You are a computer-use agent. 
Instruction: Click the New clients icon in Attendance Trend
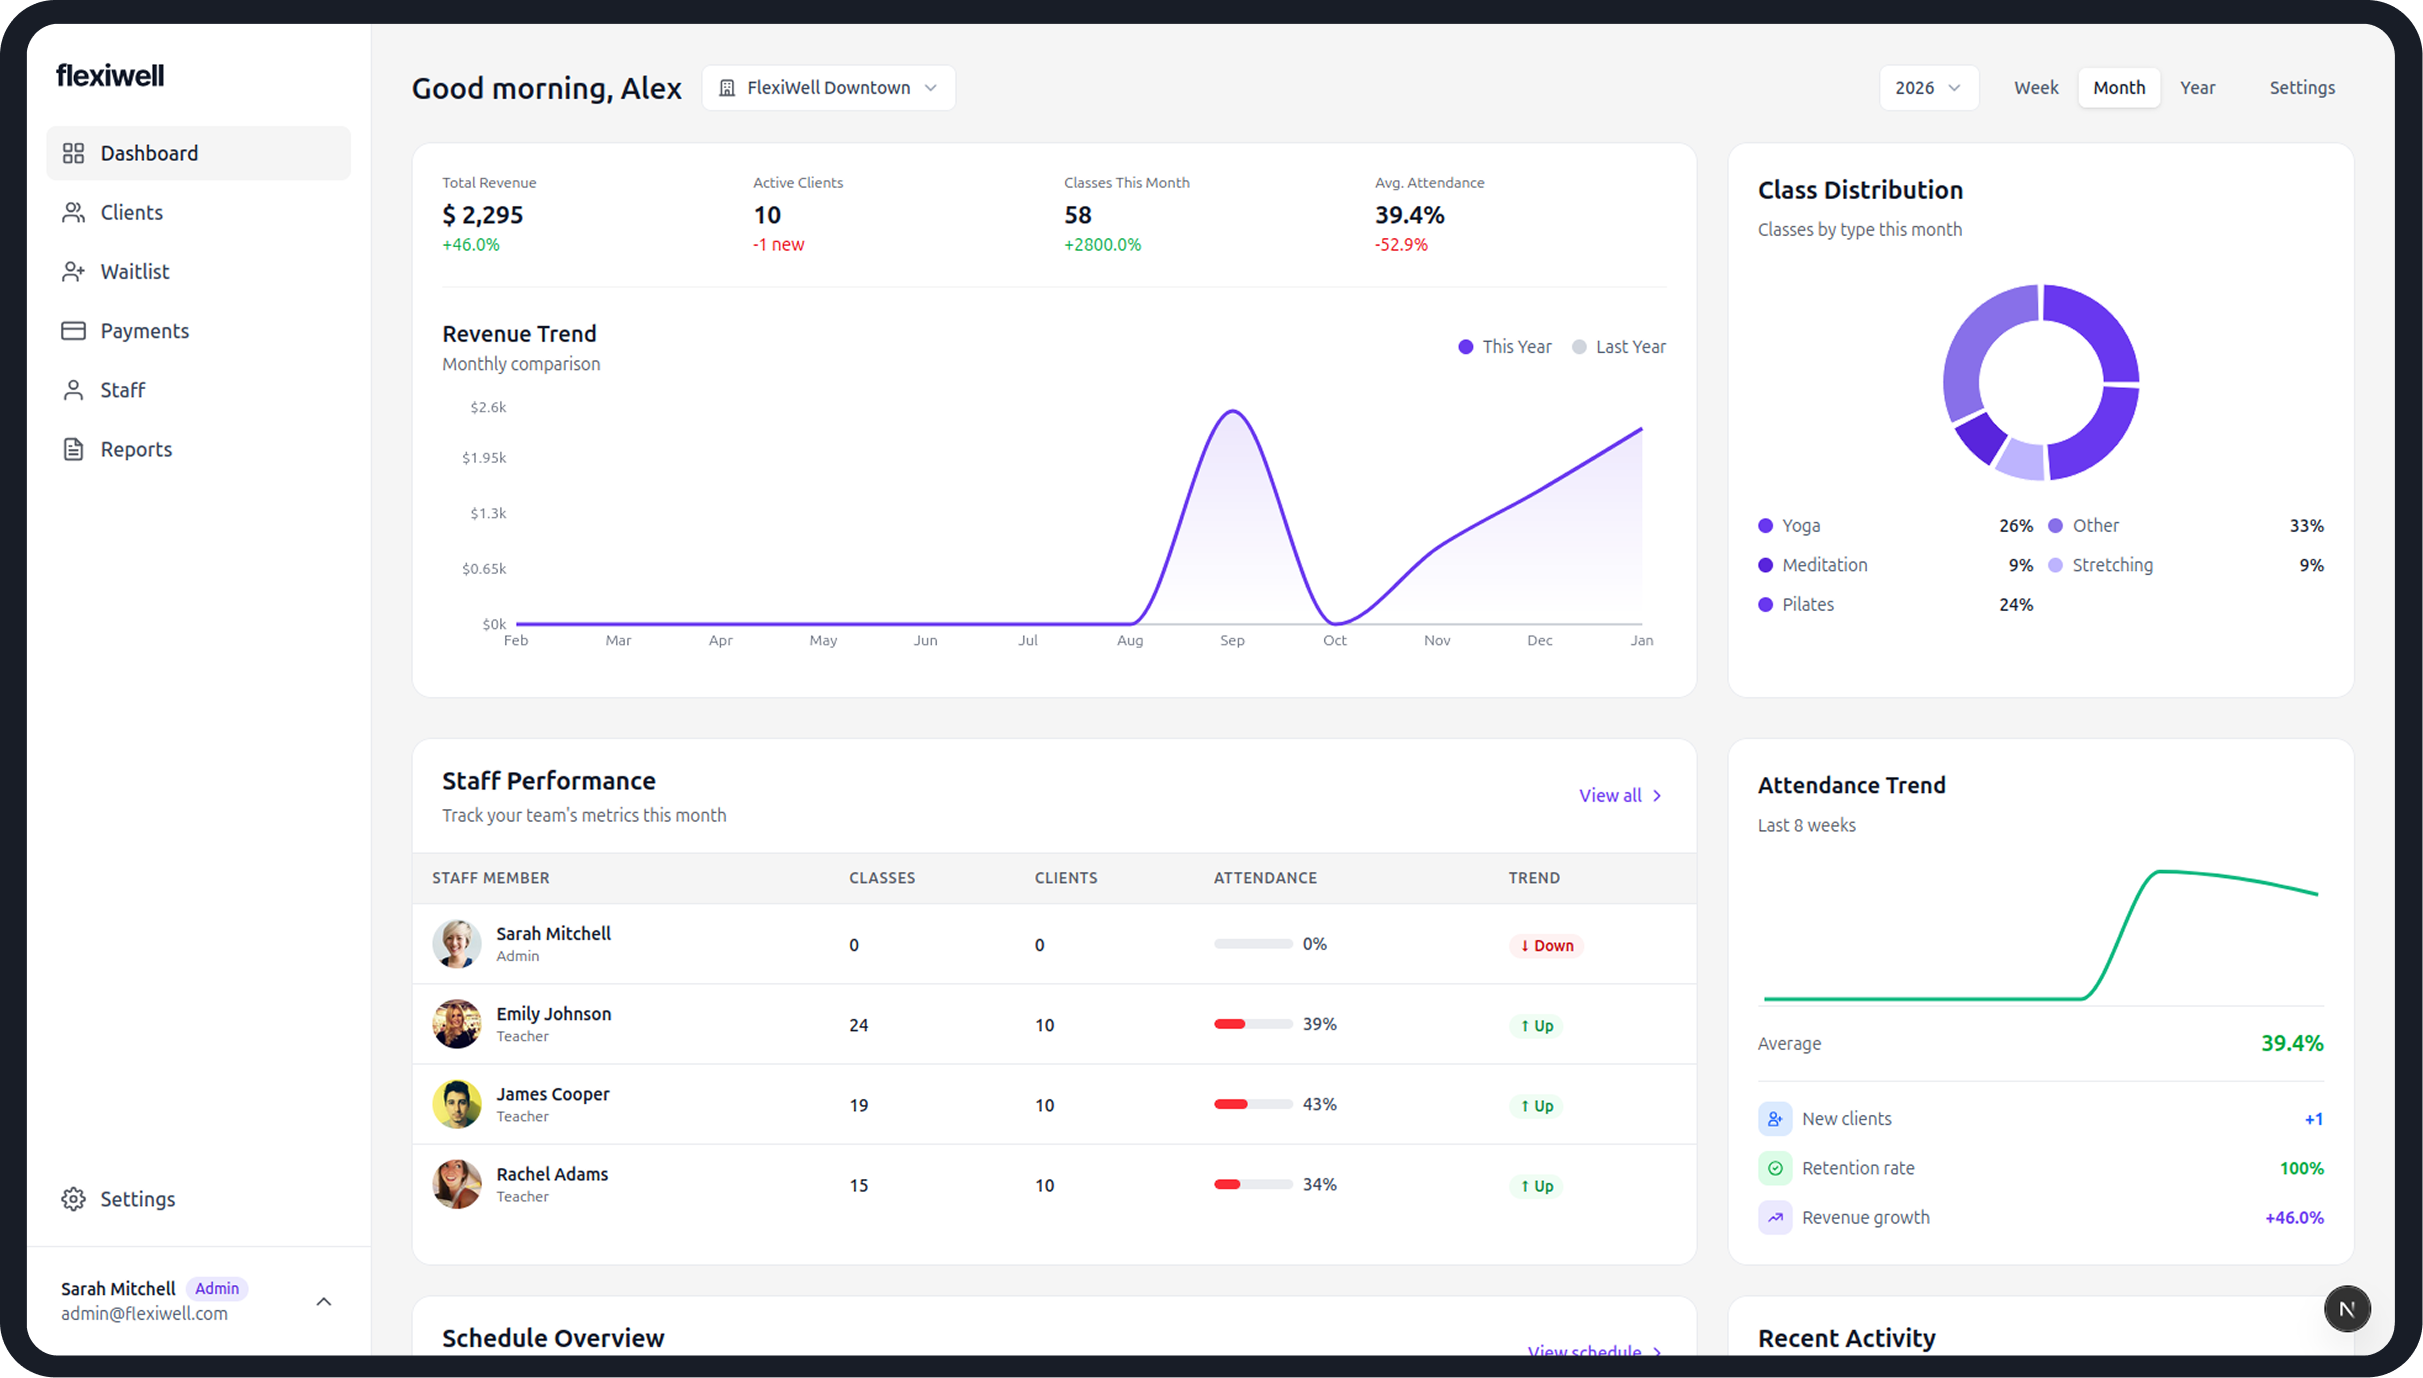point(1775,1118)
